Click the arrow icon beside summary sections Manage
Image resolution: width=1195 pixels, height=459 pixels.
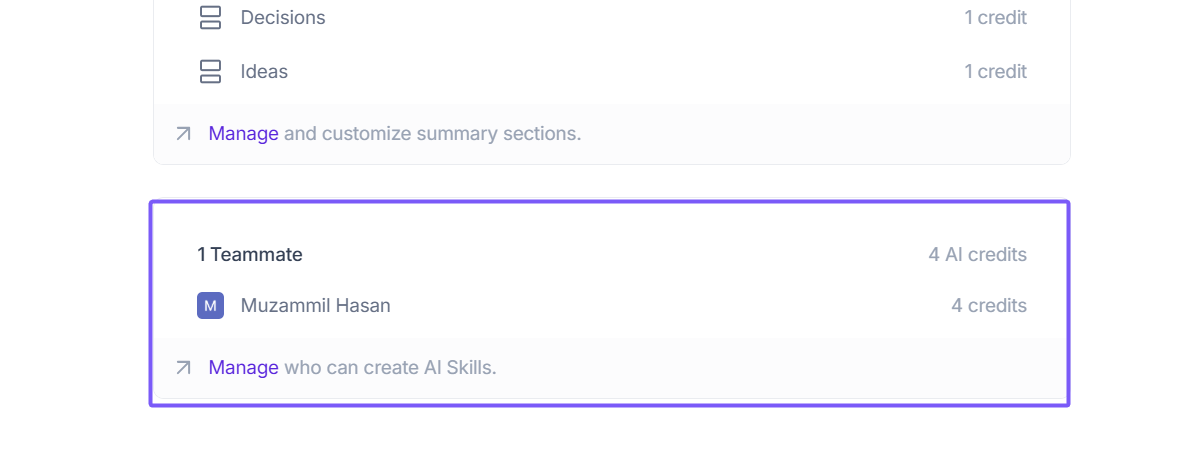183,134
